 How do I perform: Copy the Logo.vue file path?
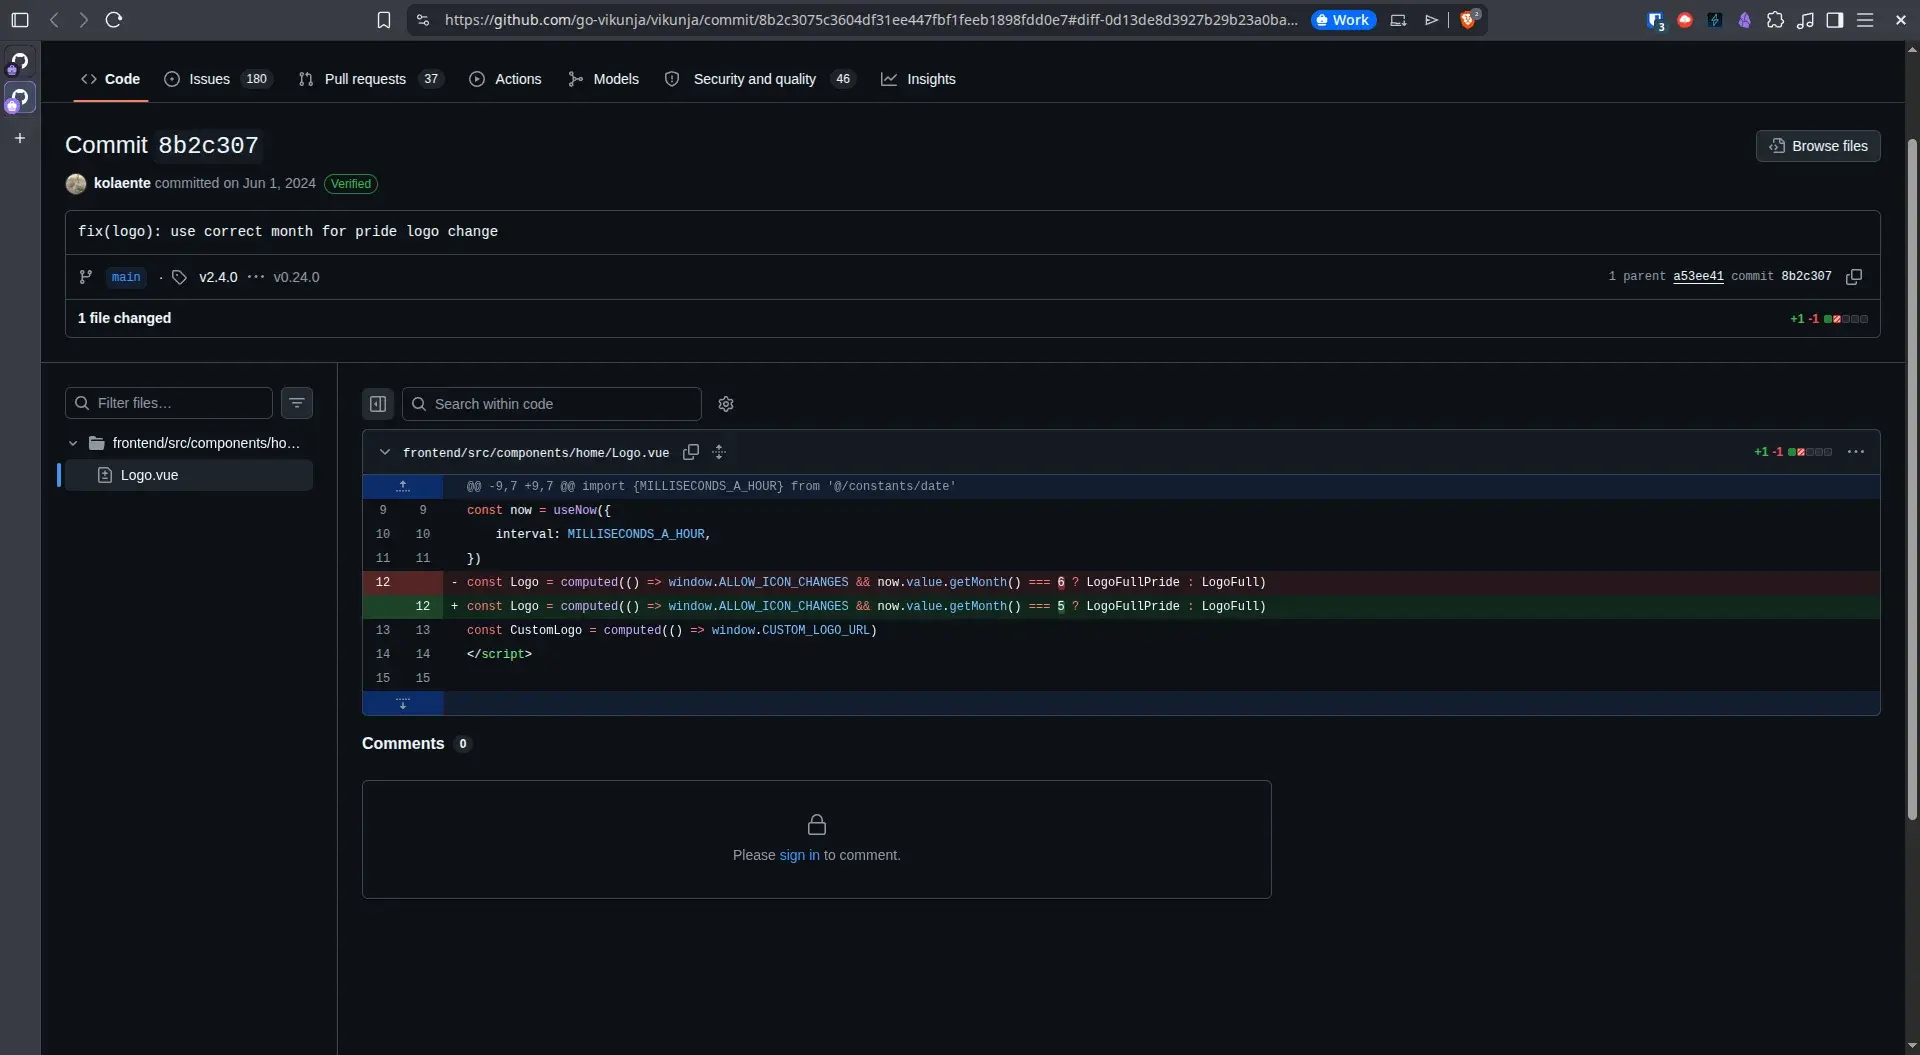click(x=690, y=452)
